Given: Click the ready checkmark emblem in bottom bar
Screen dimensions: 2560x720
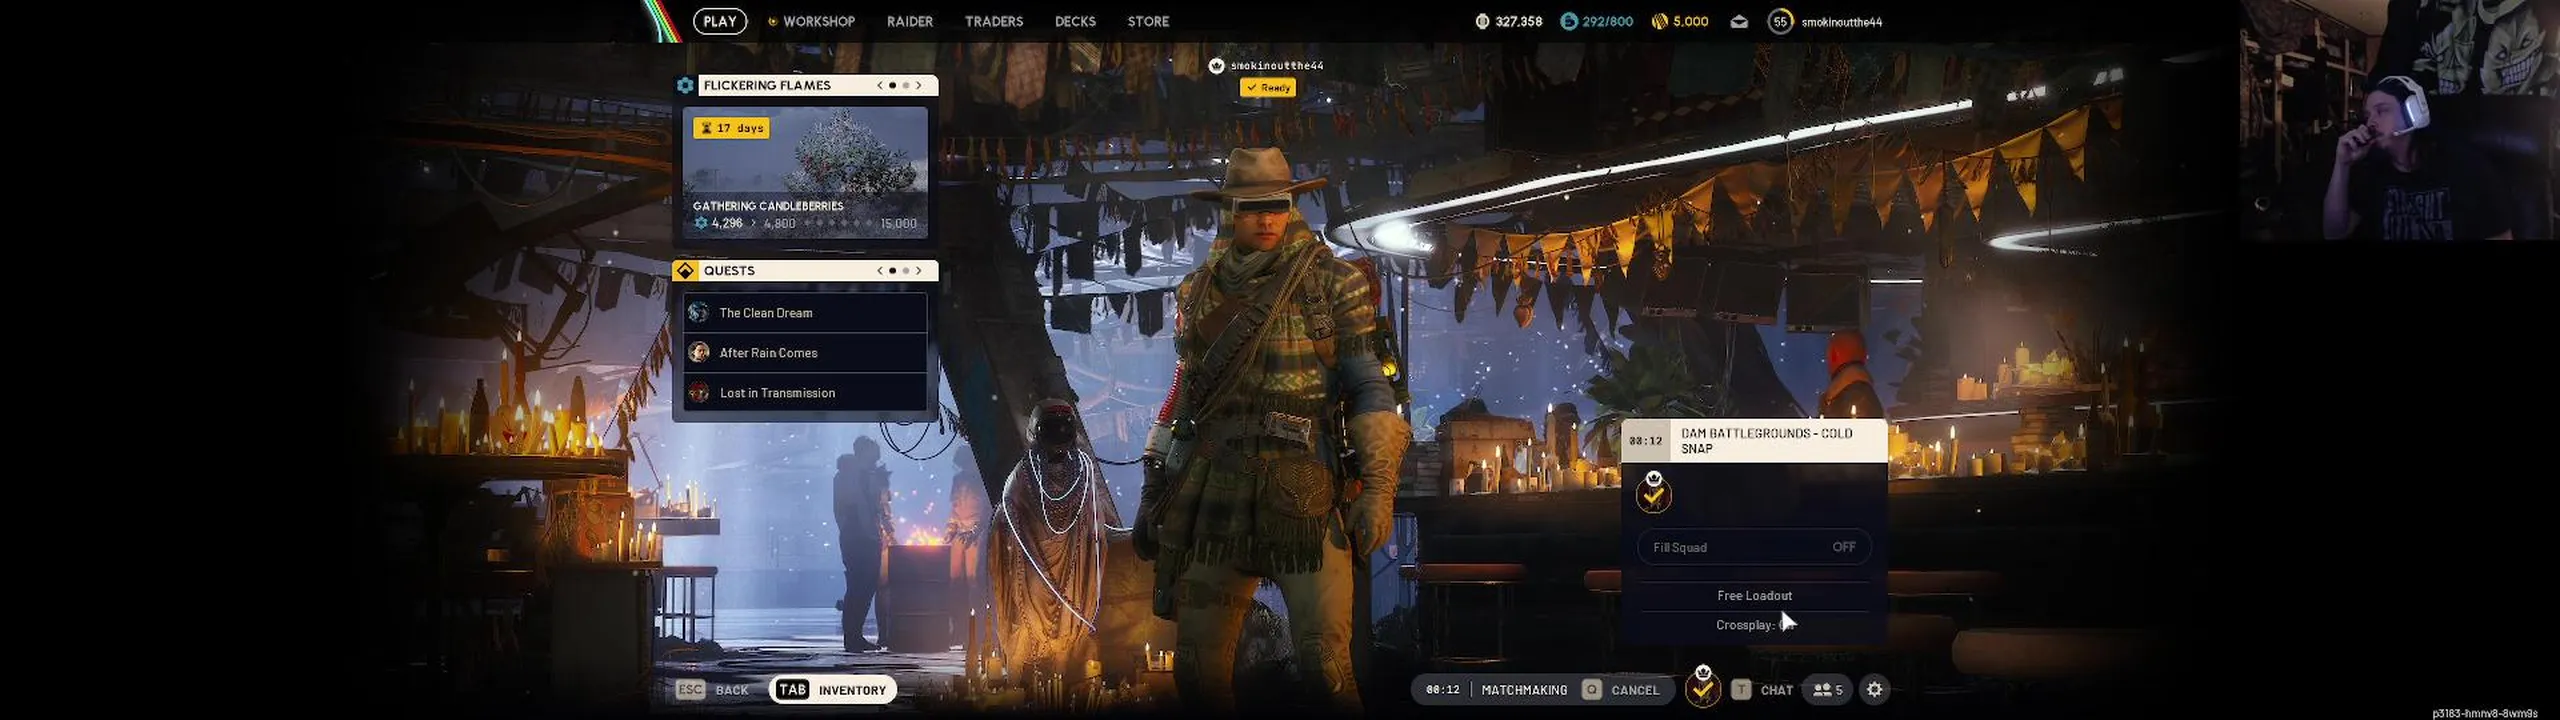Looking at the screenshot, I should coord(1703,687).
